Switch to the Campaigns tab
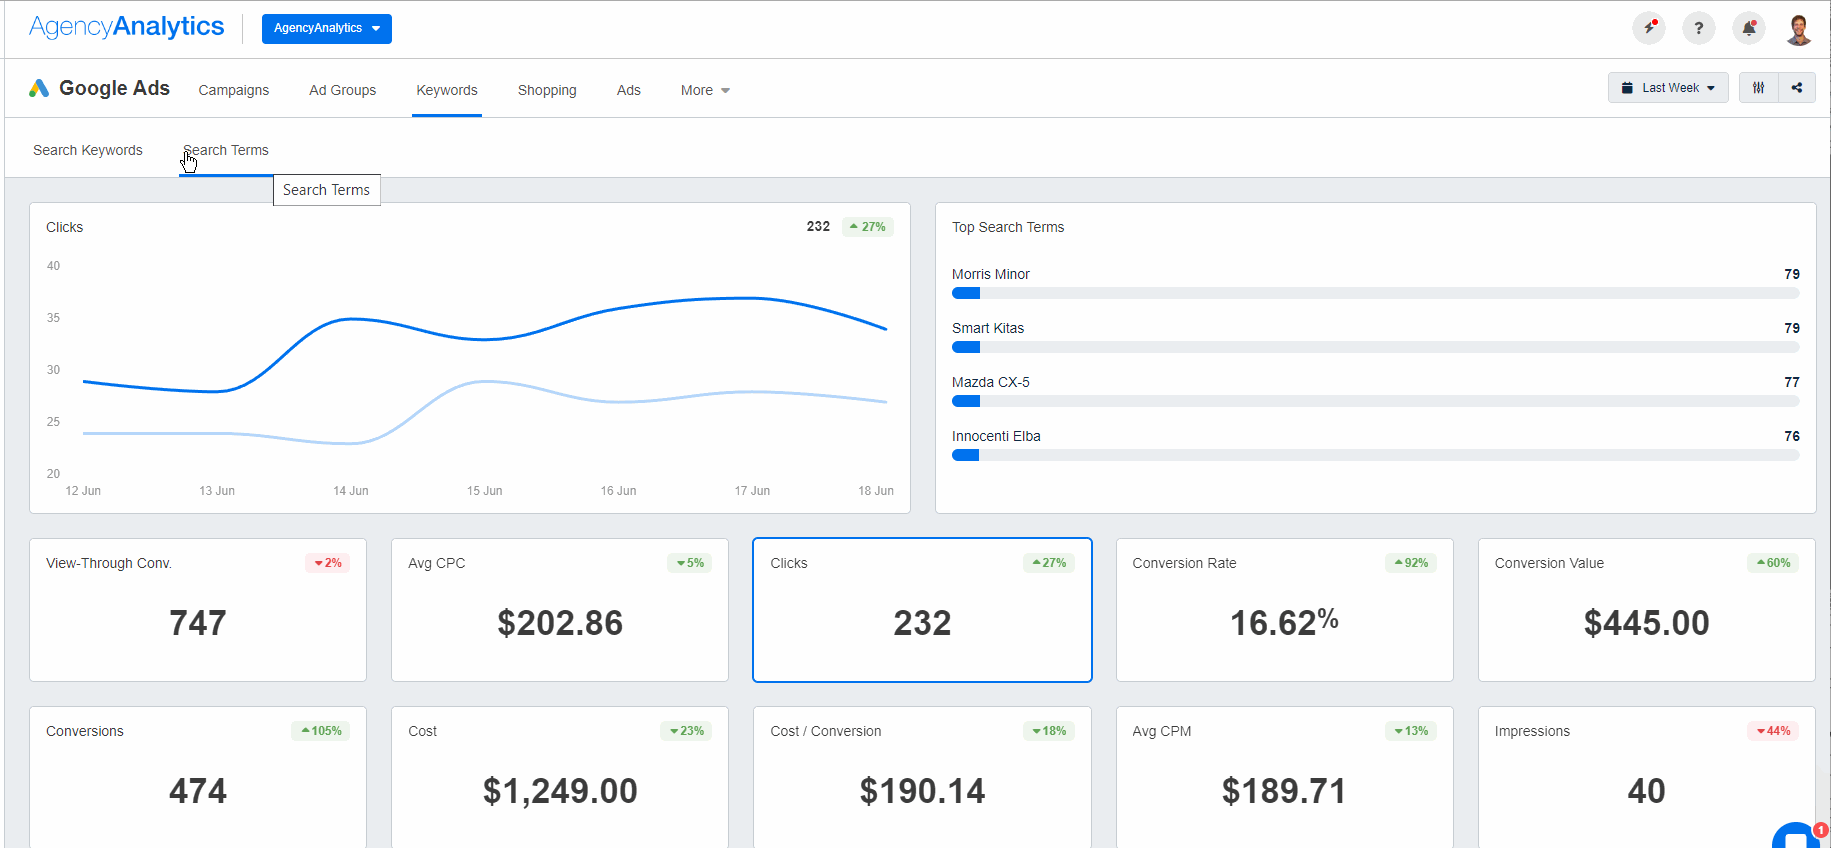 [x=234, y=90]
